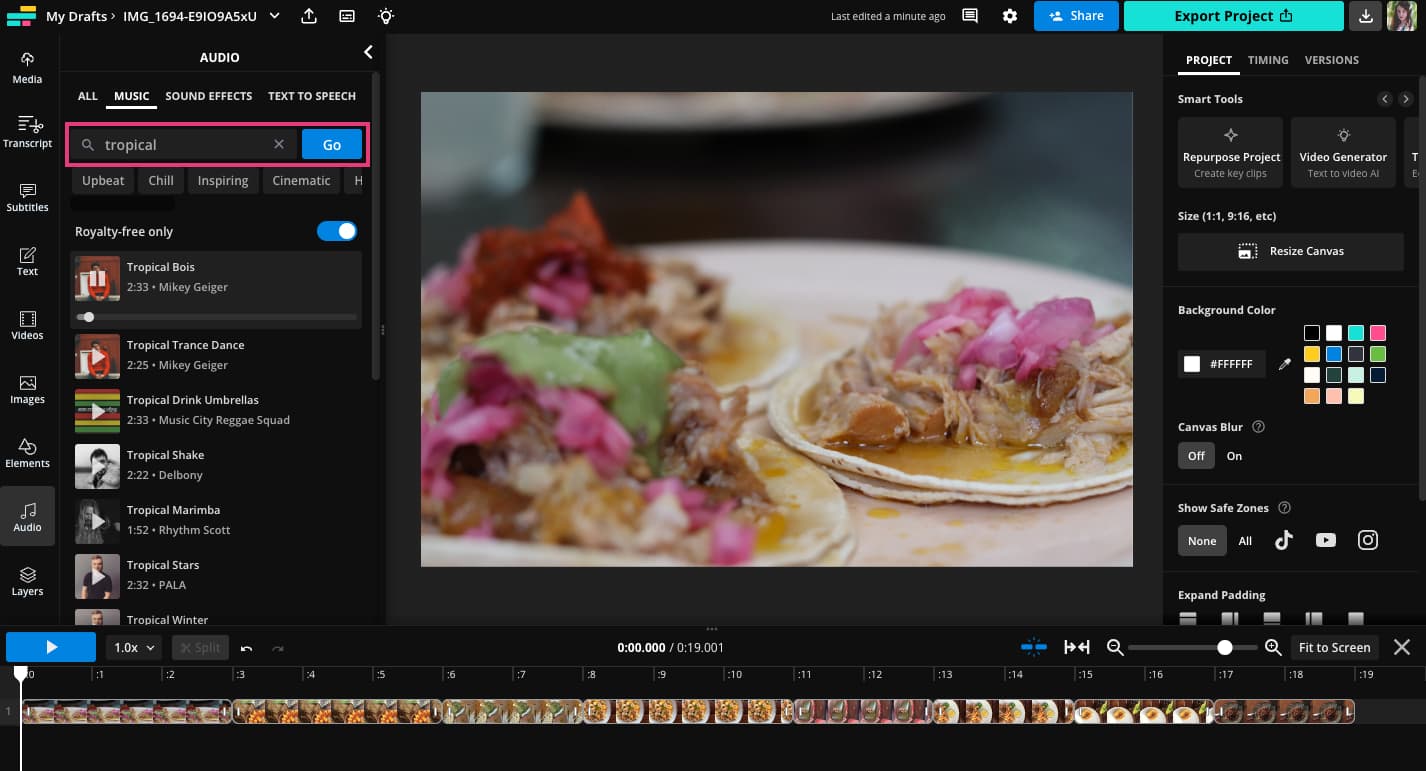The width and height of the screenshot is (1426, 771).
Task: Toggle Royalty-free only switch
Action: point(337,231)
